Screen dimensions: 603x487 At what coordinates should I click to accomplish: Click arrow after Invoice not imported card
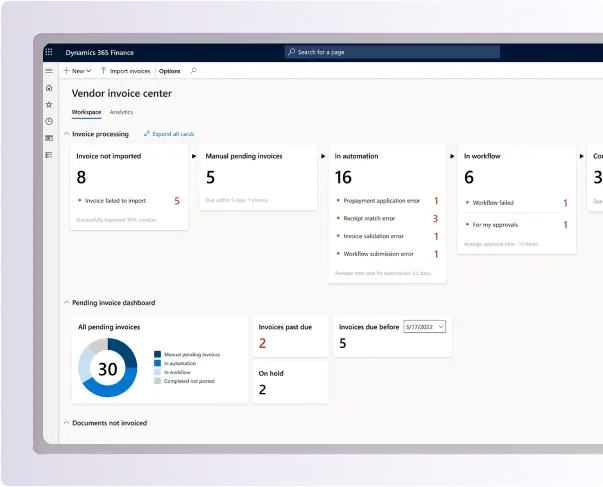click(194, 156)
